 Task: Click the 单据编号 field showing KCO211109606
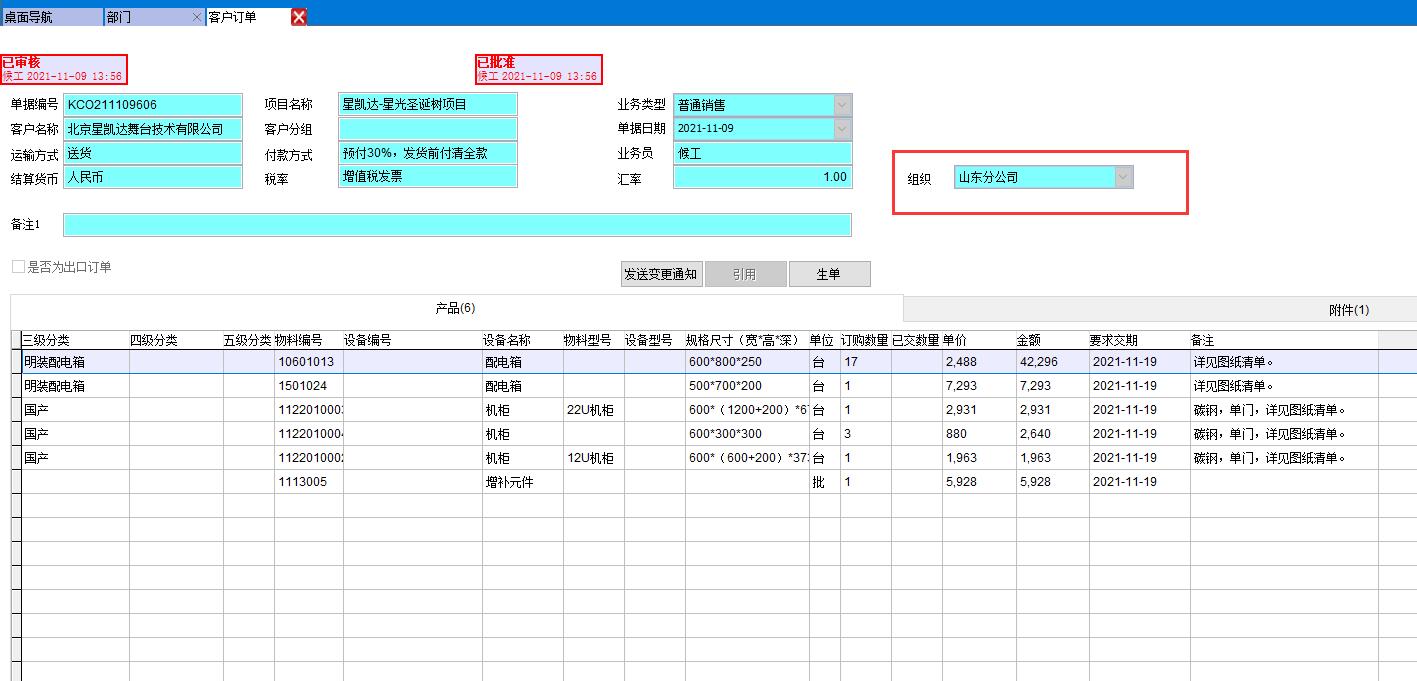coord(153,104)
